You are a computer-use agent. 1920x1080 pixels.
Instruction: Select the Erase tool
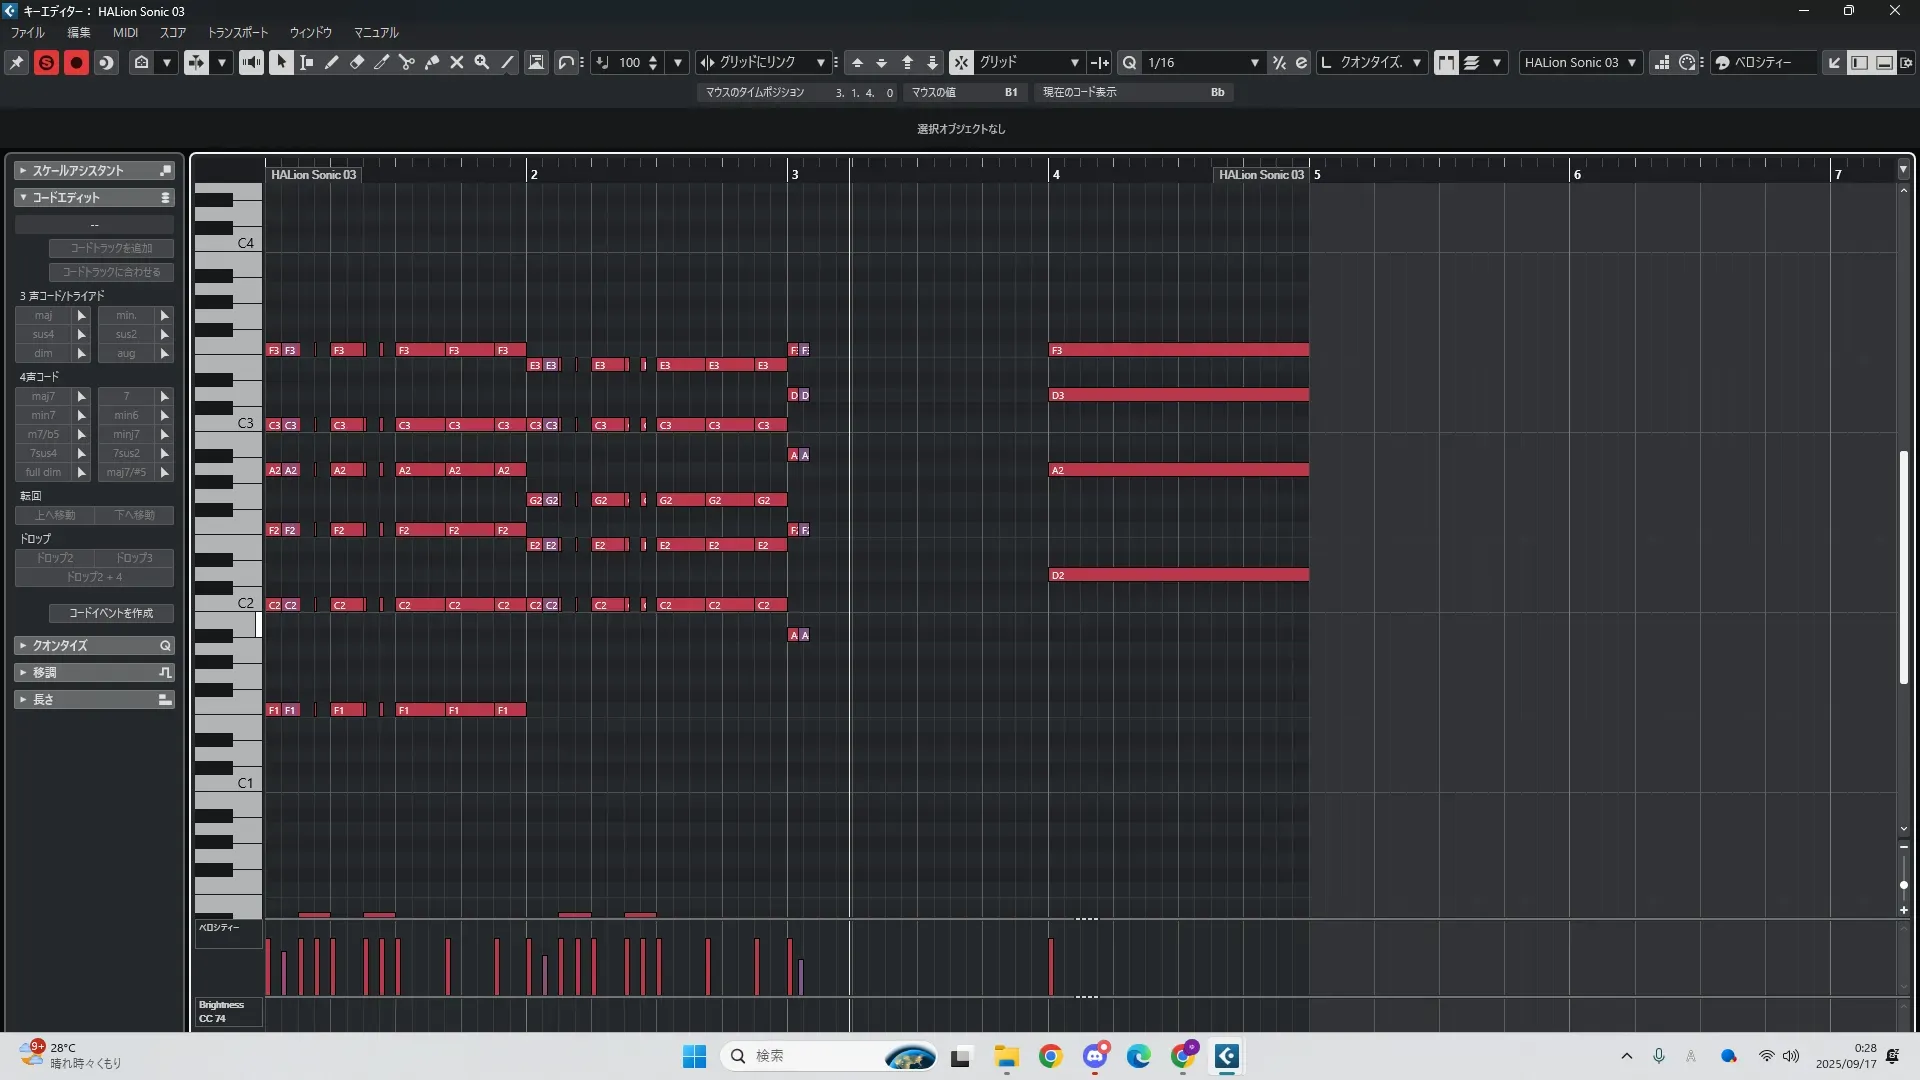point(357,63)
